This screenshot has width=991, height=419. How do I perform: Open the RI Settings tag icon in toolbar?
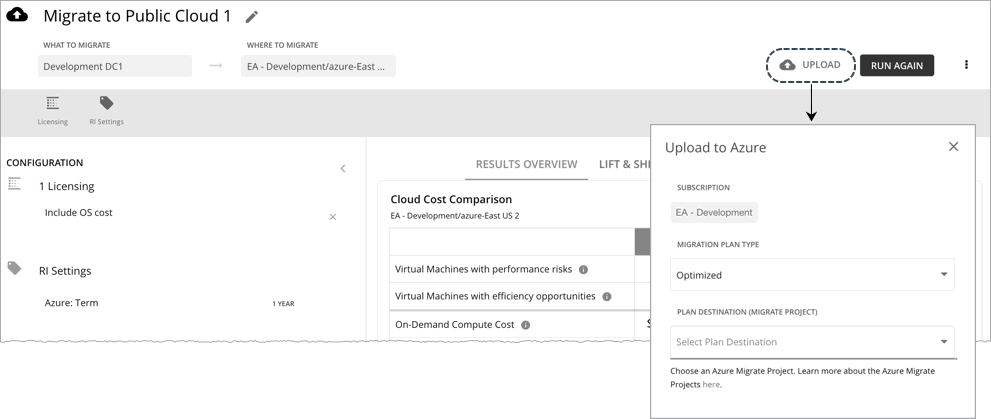point(106,109)
